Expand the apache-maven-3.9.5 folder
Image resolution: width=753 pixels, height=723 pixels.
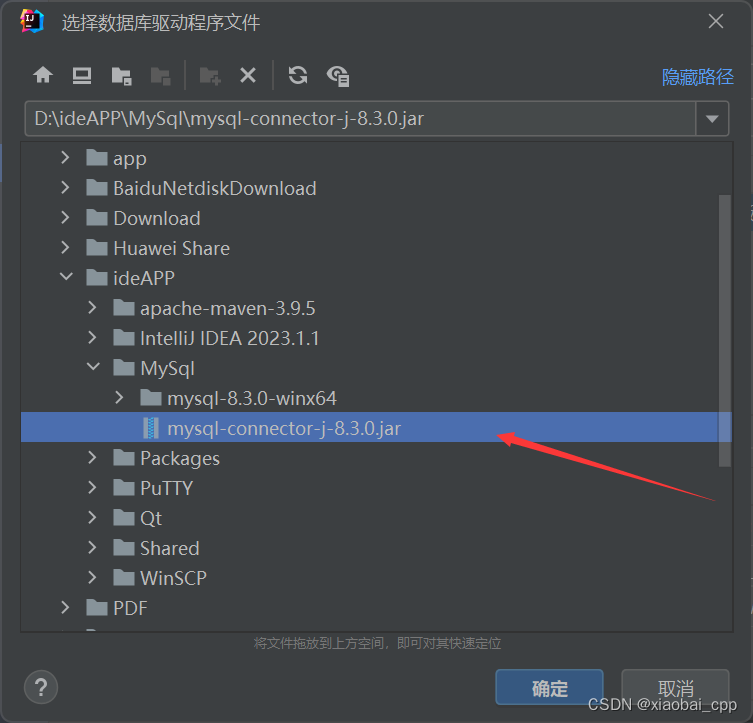[x=92, y=308]
